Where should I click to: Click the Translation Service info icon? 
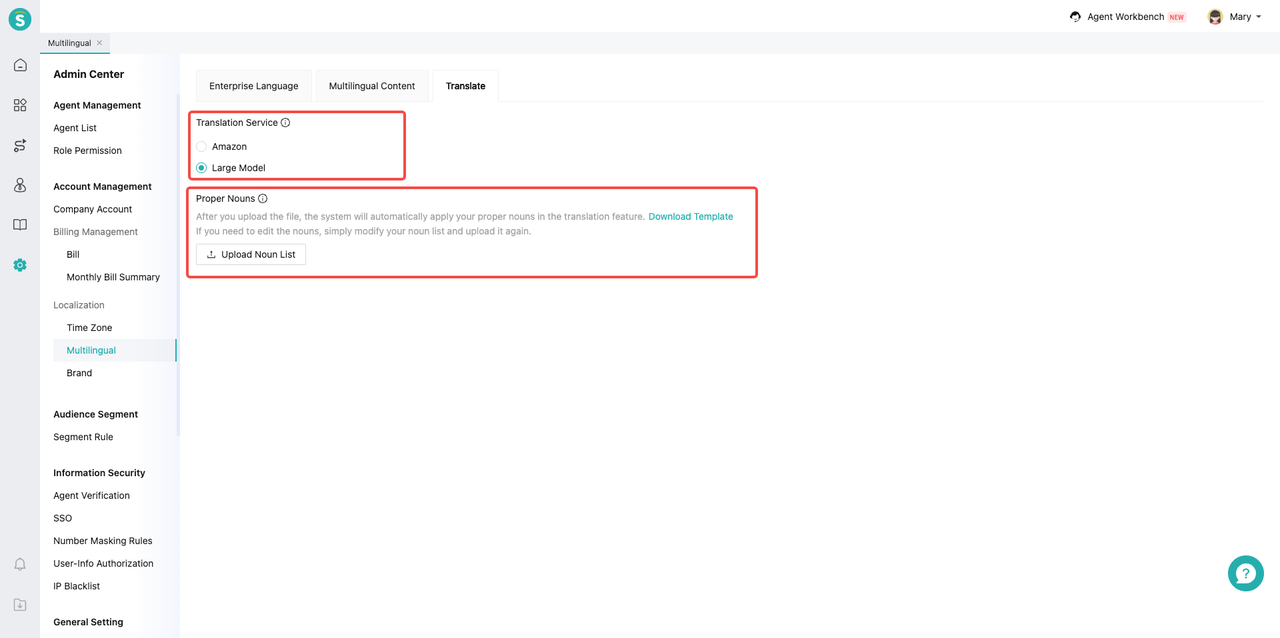pos(285,123)
